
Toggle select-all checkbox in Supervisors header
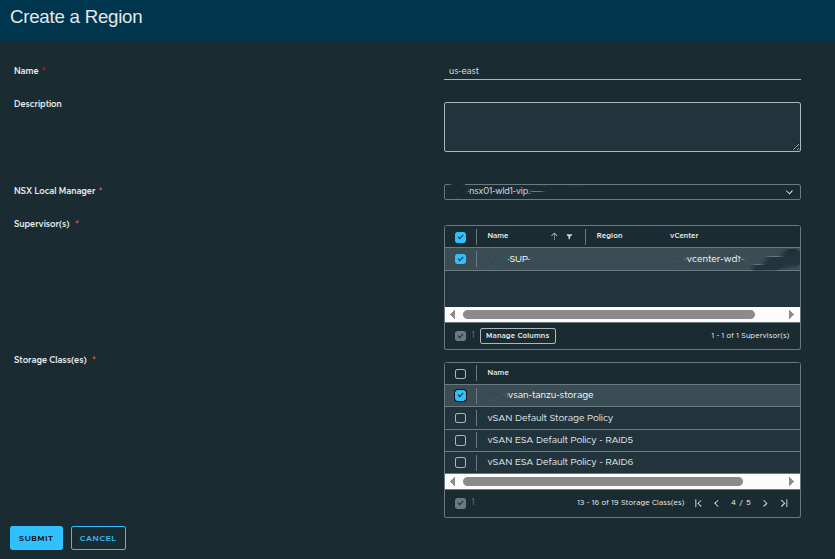pyautogui.click(x=461, y=237)
